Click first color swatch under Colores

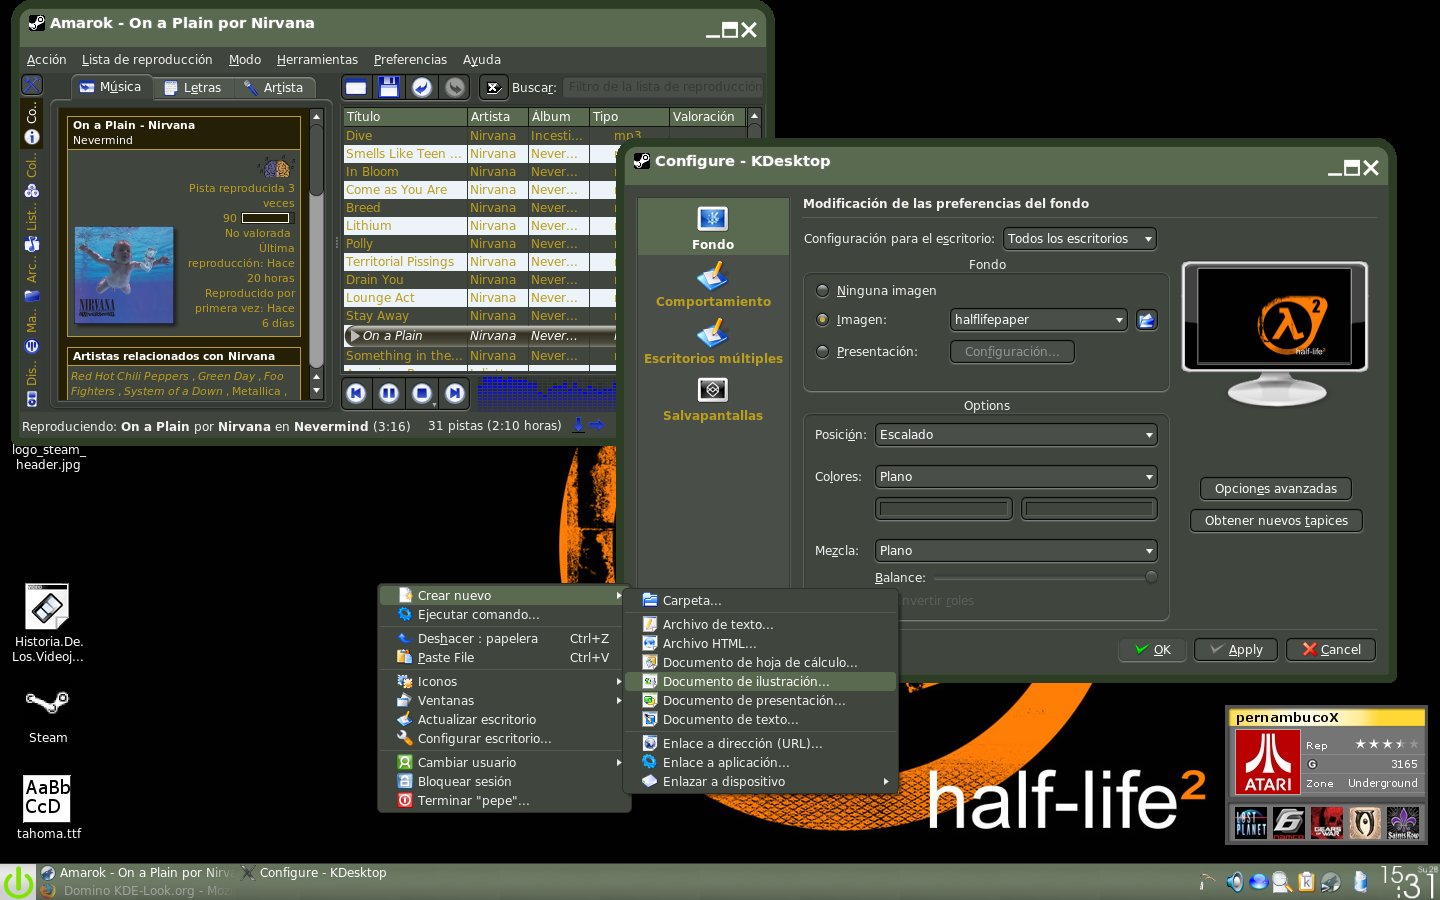[944, 509]
